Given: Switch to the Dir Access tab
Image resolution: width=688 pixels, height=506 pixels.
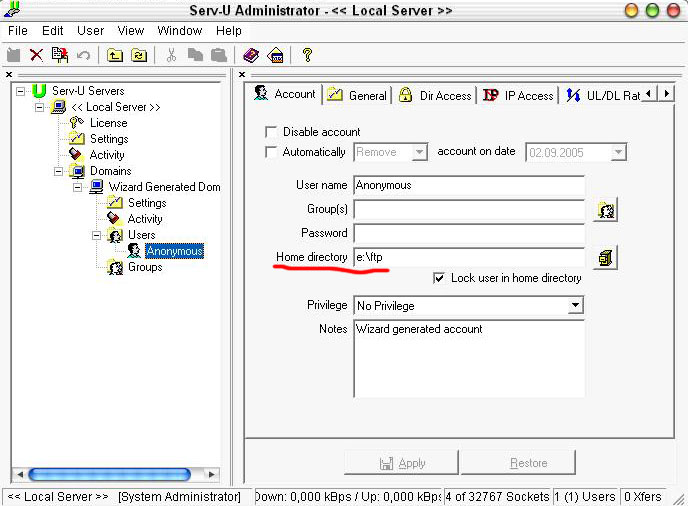Looking at the screenshot, I should pyautogui.click(x=435, y=95).
